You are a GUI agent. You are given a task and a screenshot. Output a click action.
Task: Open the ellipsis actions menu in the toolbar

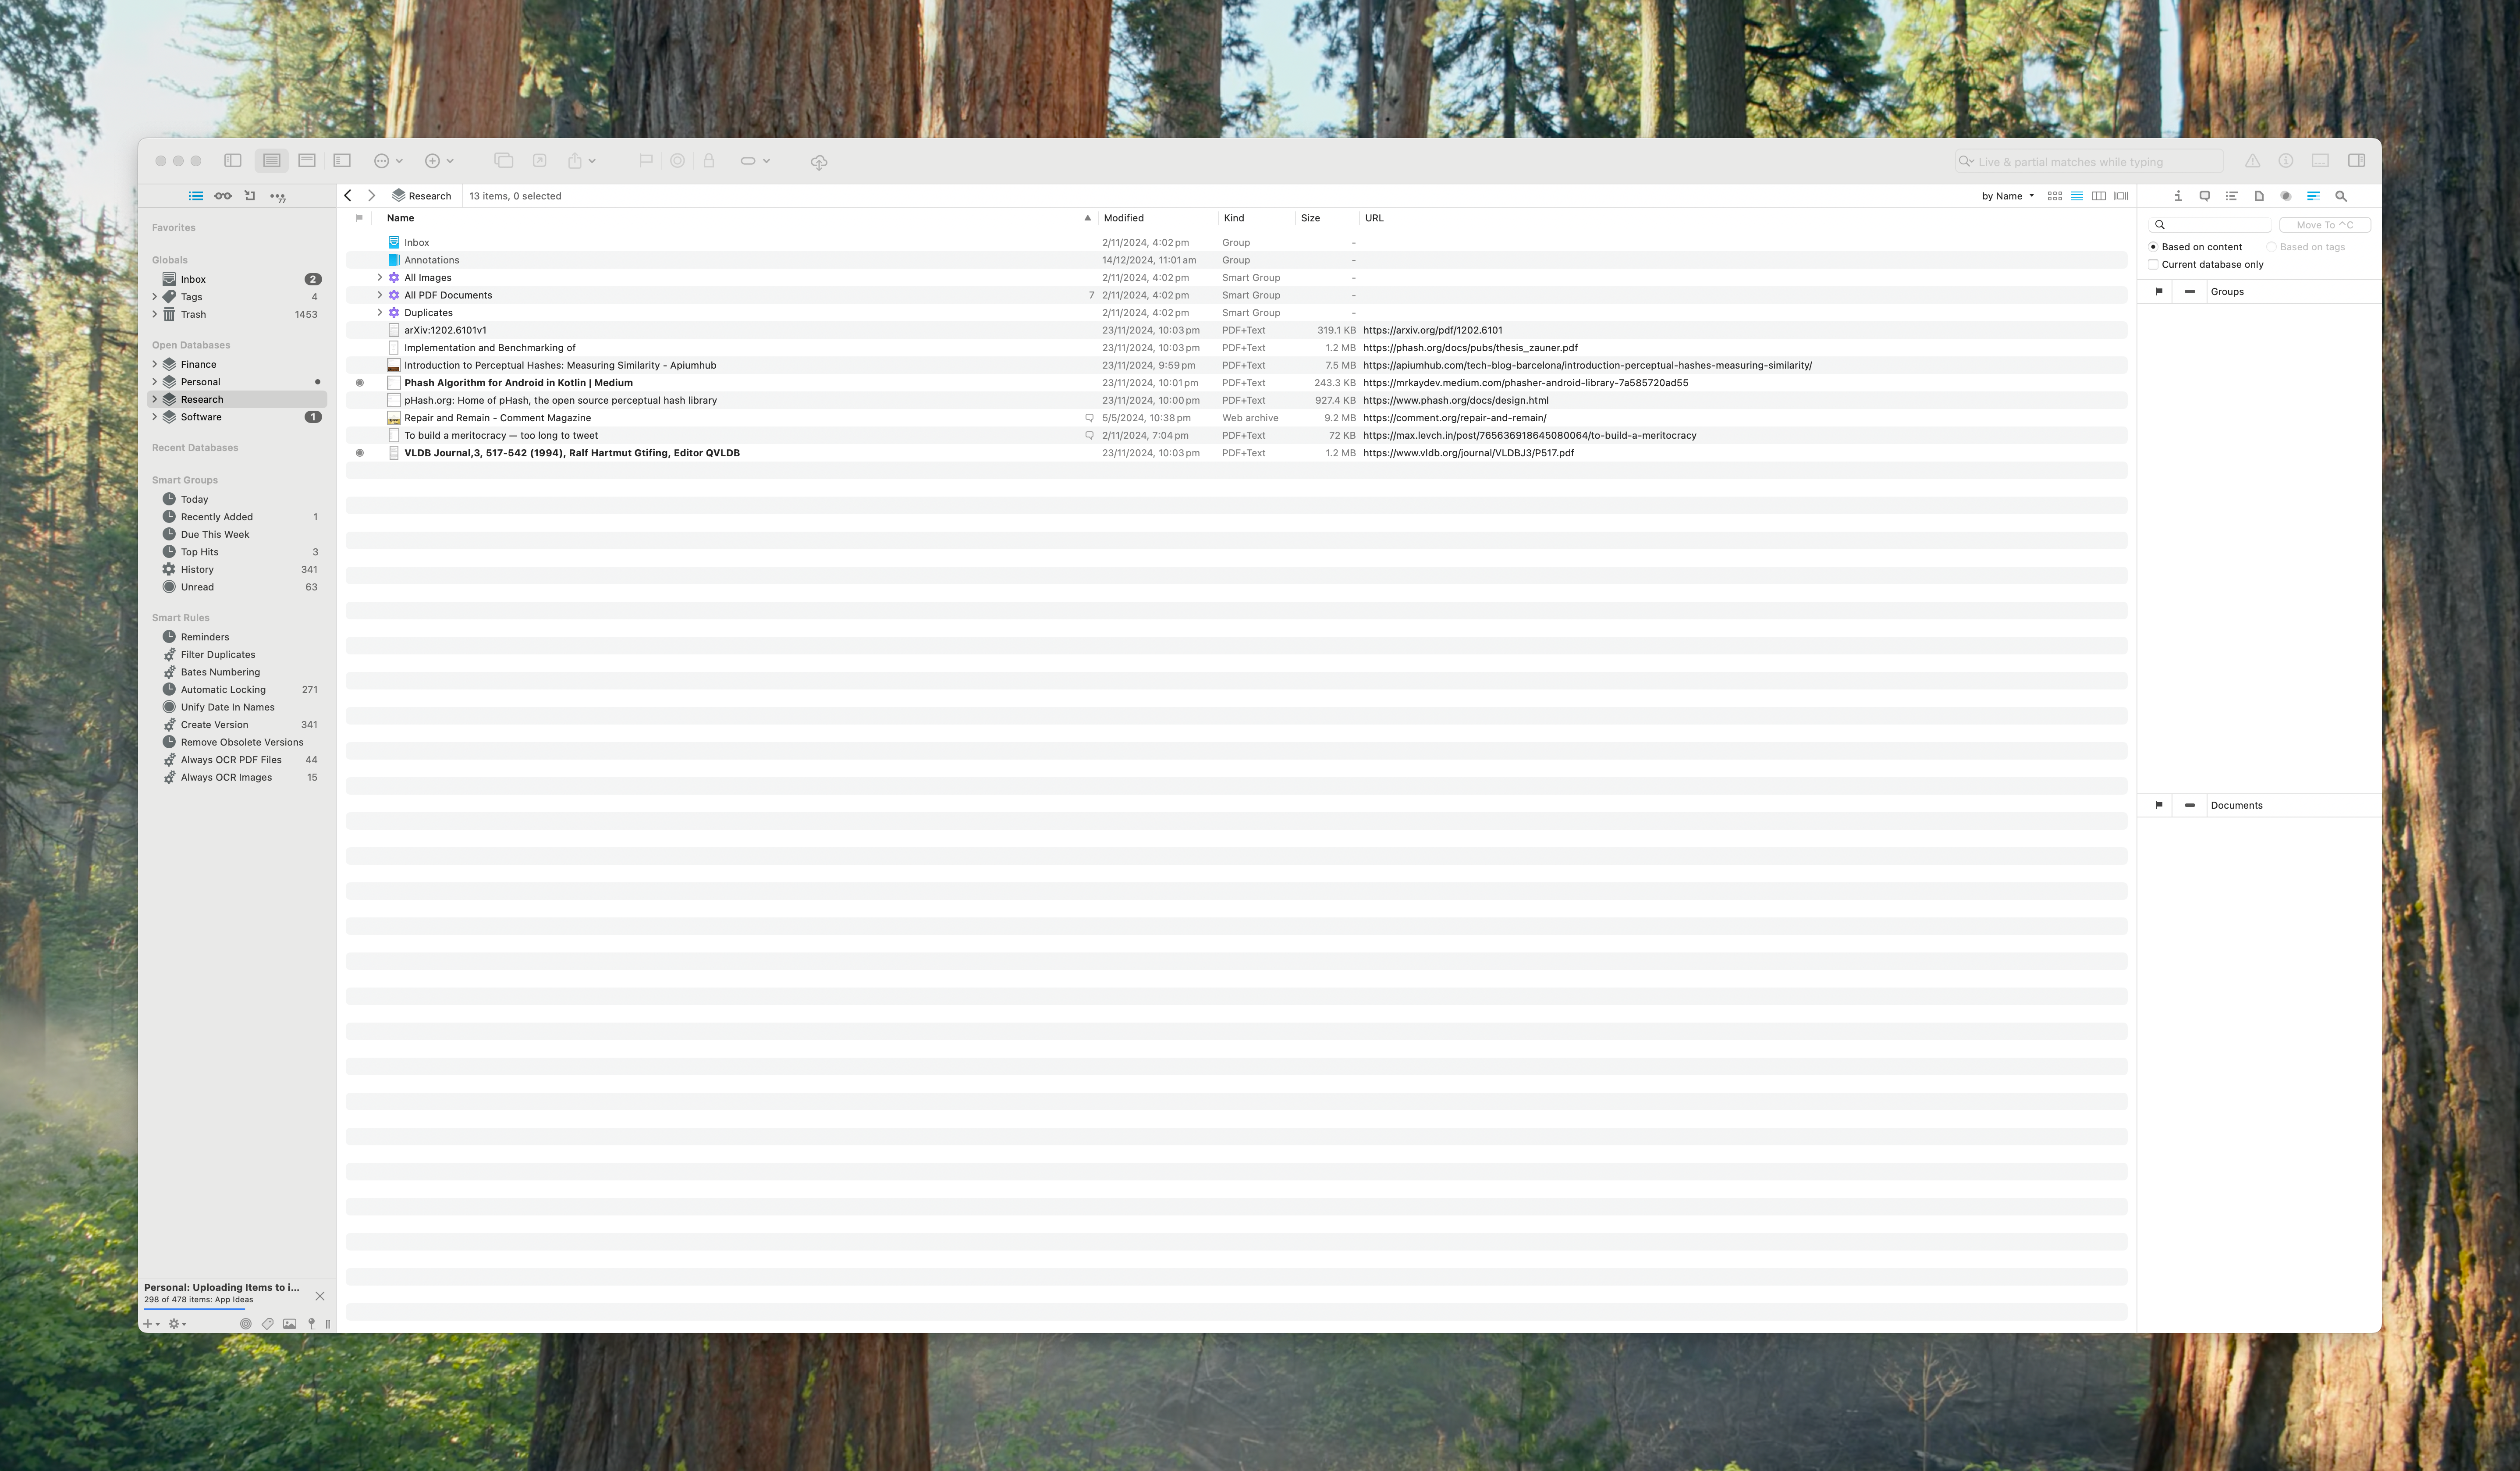(x=383, y=161)
